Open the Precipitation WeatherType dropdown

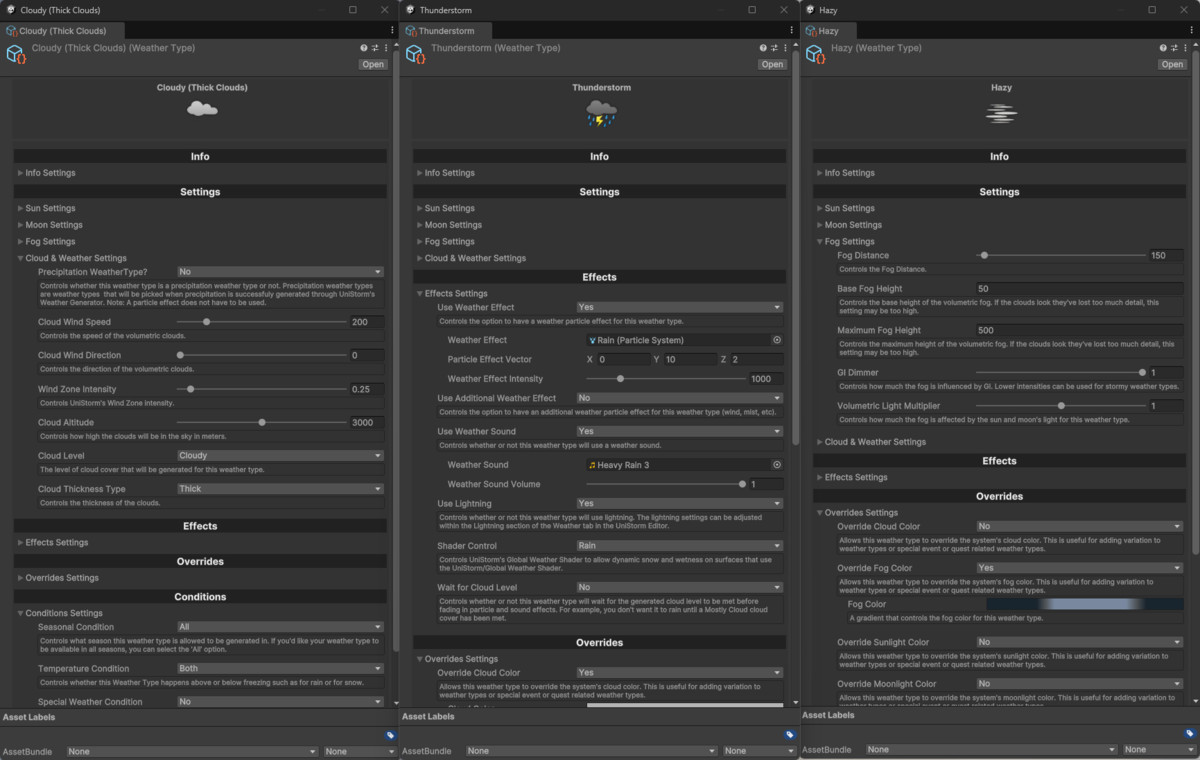click(280, 271)
